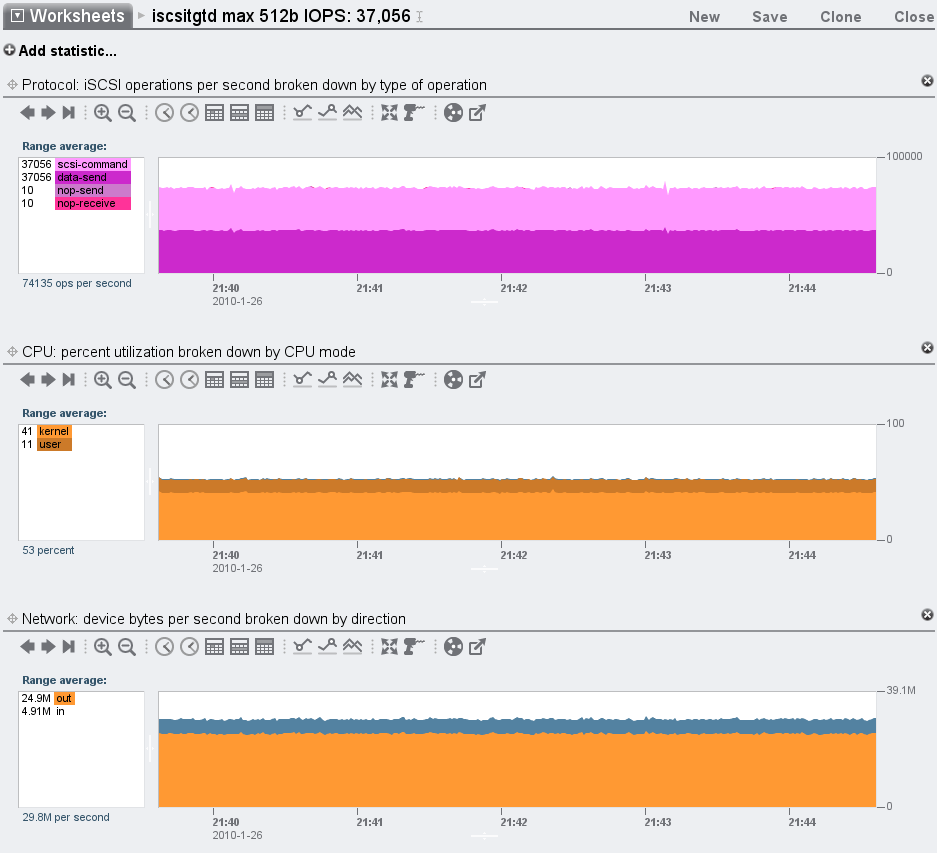The image size is (937, 853).
Task: Select the scsi-command color legend entry
Action: pos(92,164)
